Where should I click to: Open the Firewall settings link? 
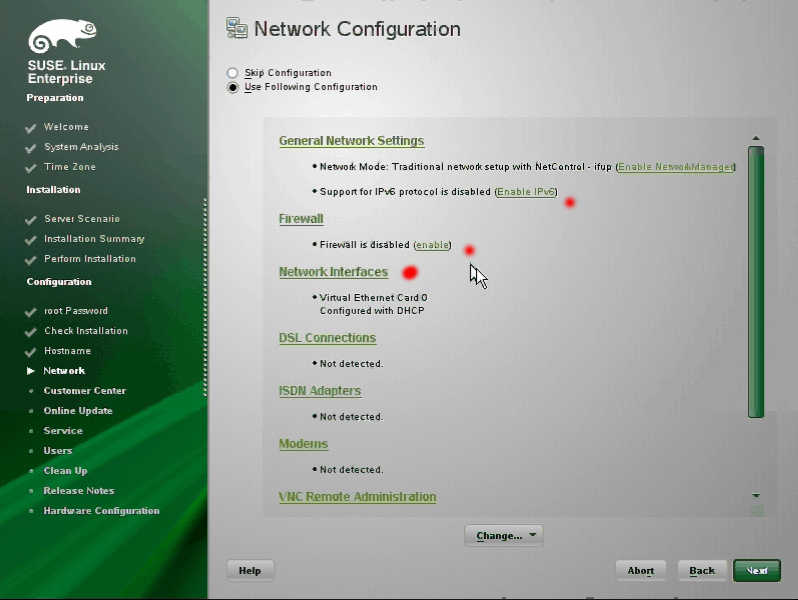[x=301, y=219]
